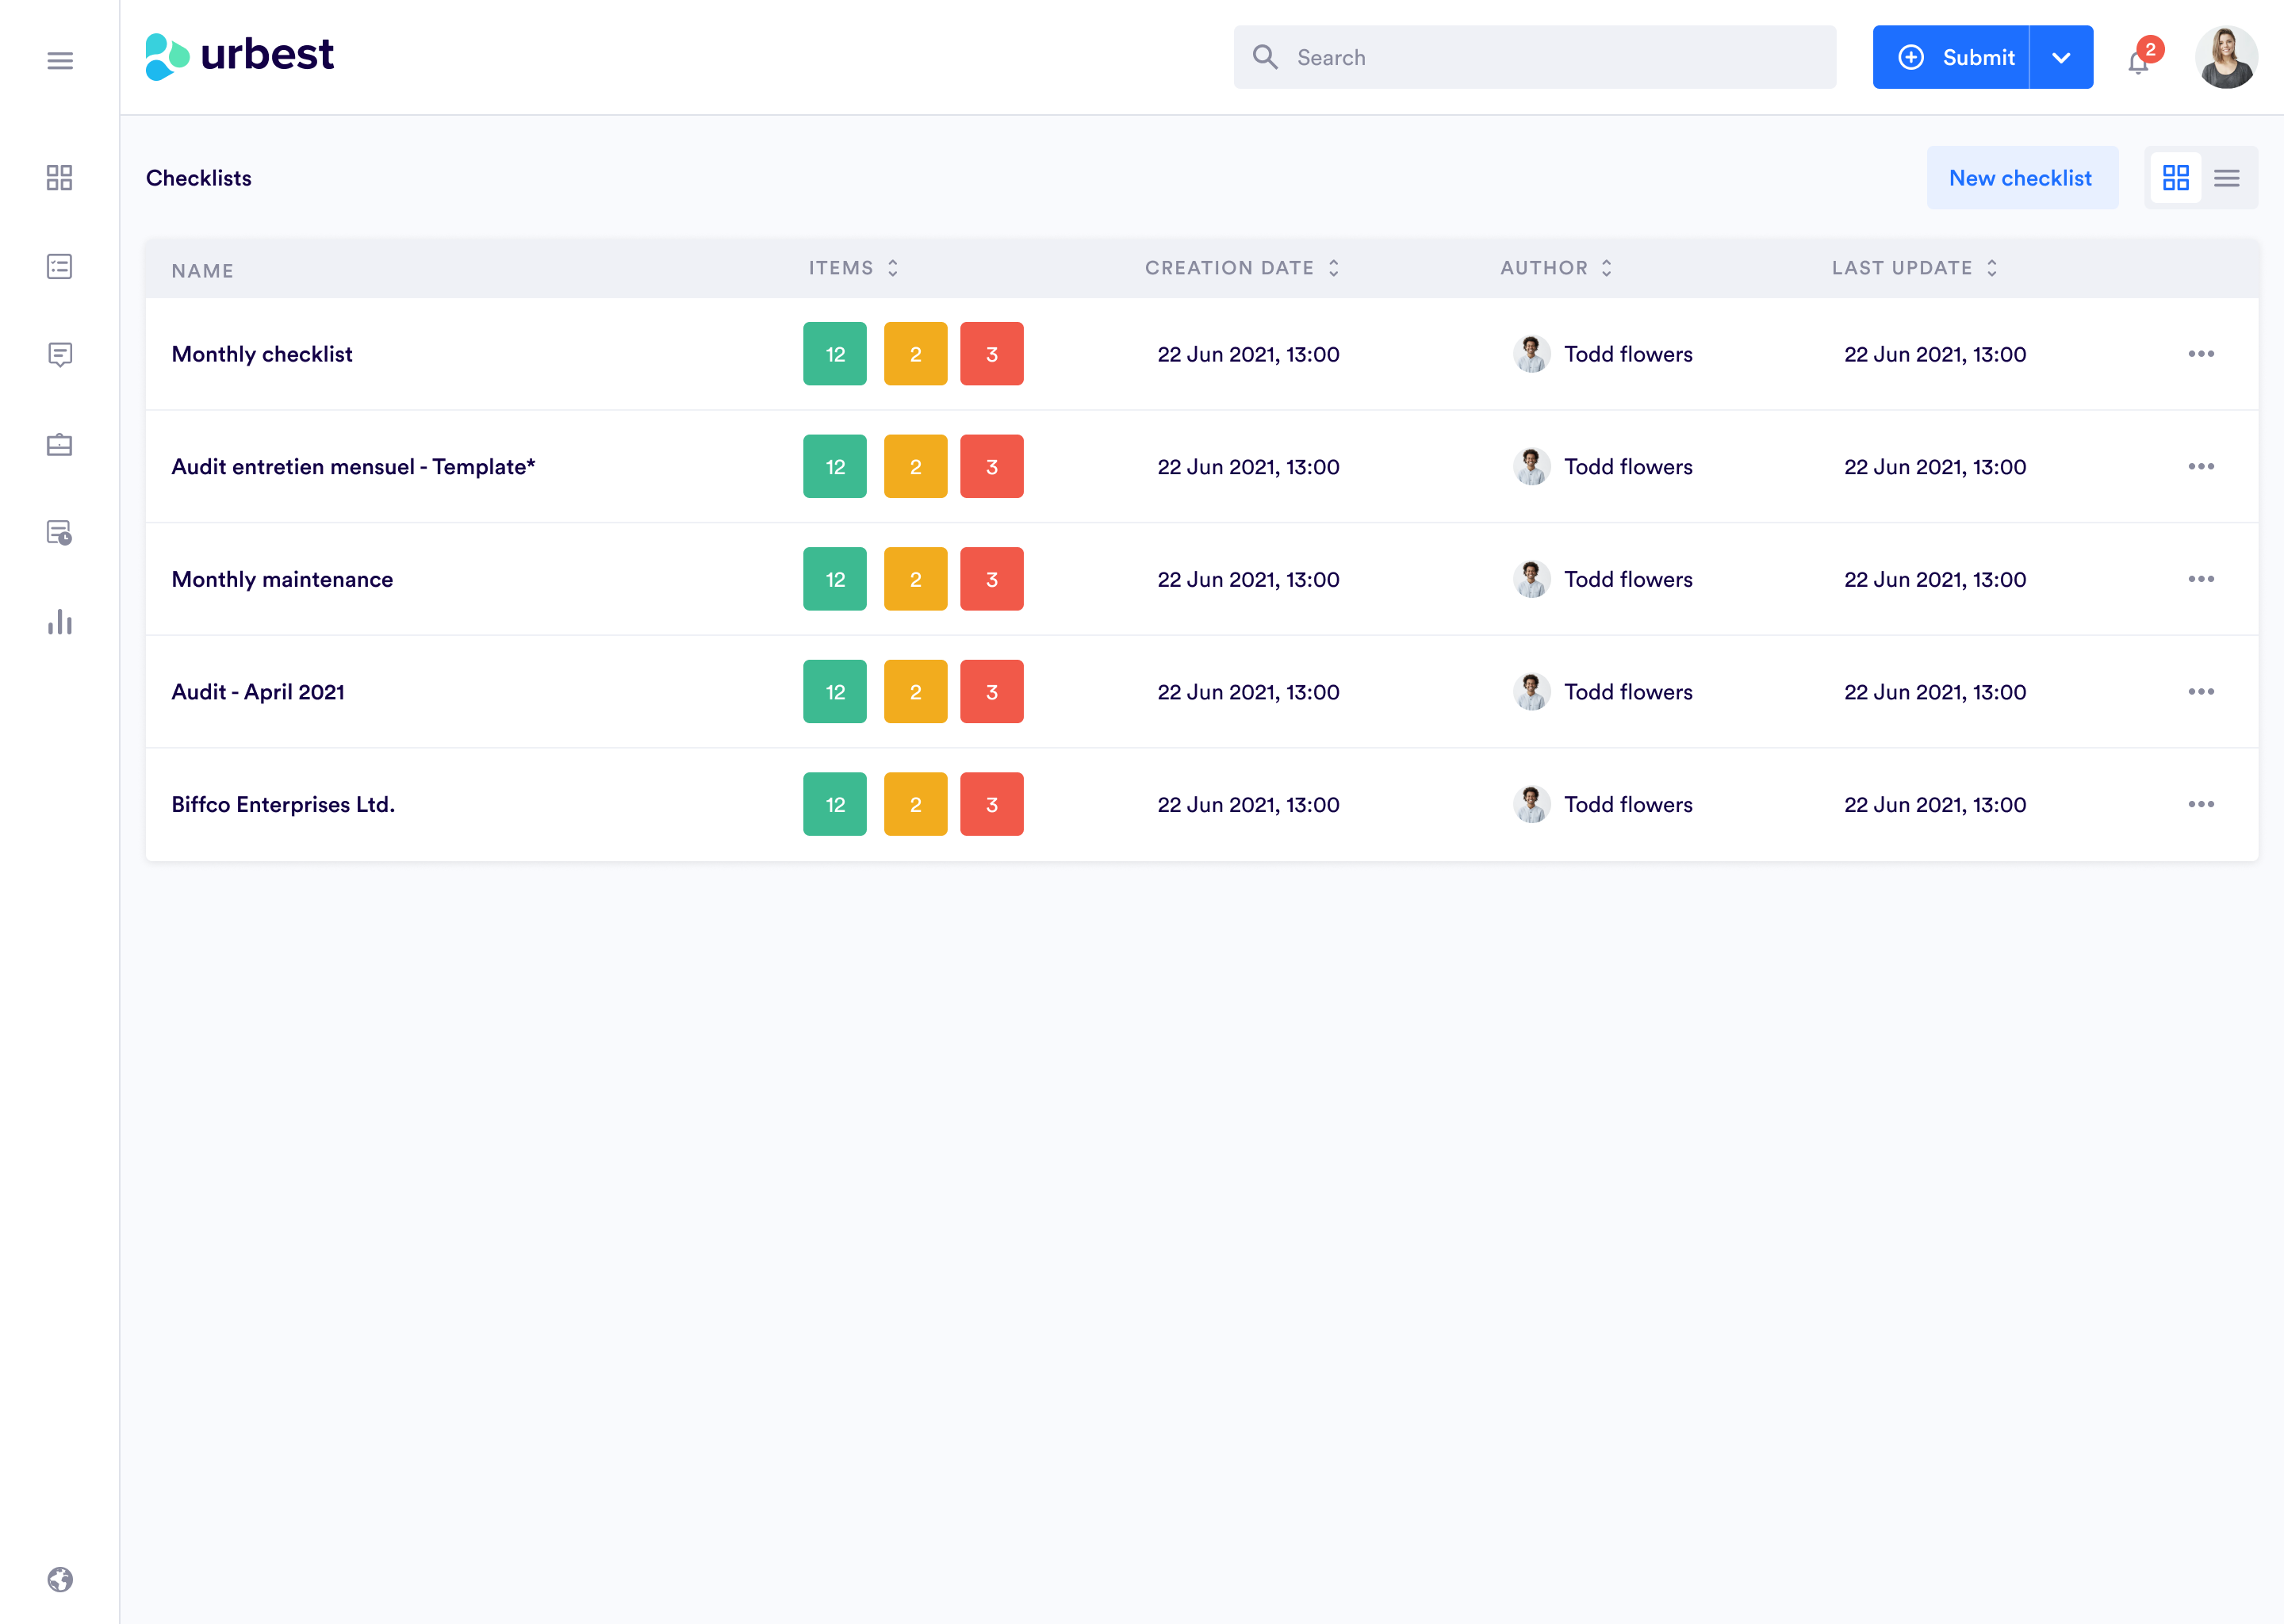Click the New checklist button
This screenshot has width=2284, height=1624.
pyautogui.click(x=2020, y=178)
